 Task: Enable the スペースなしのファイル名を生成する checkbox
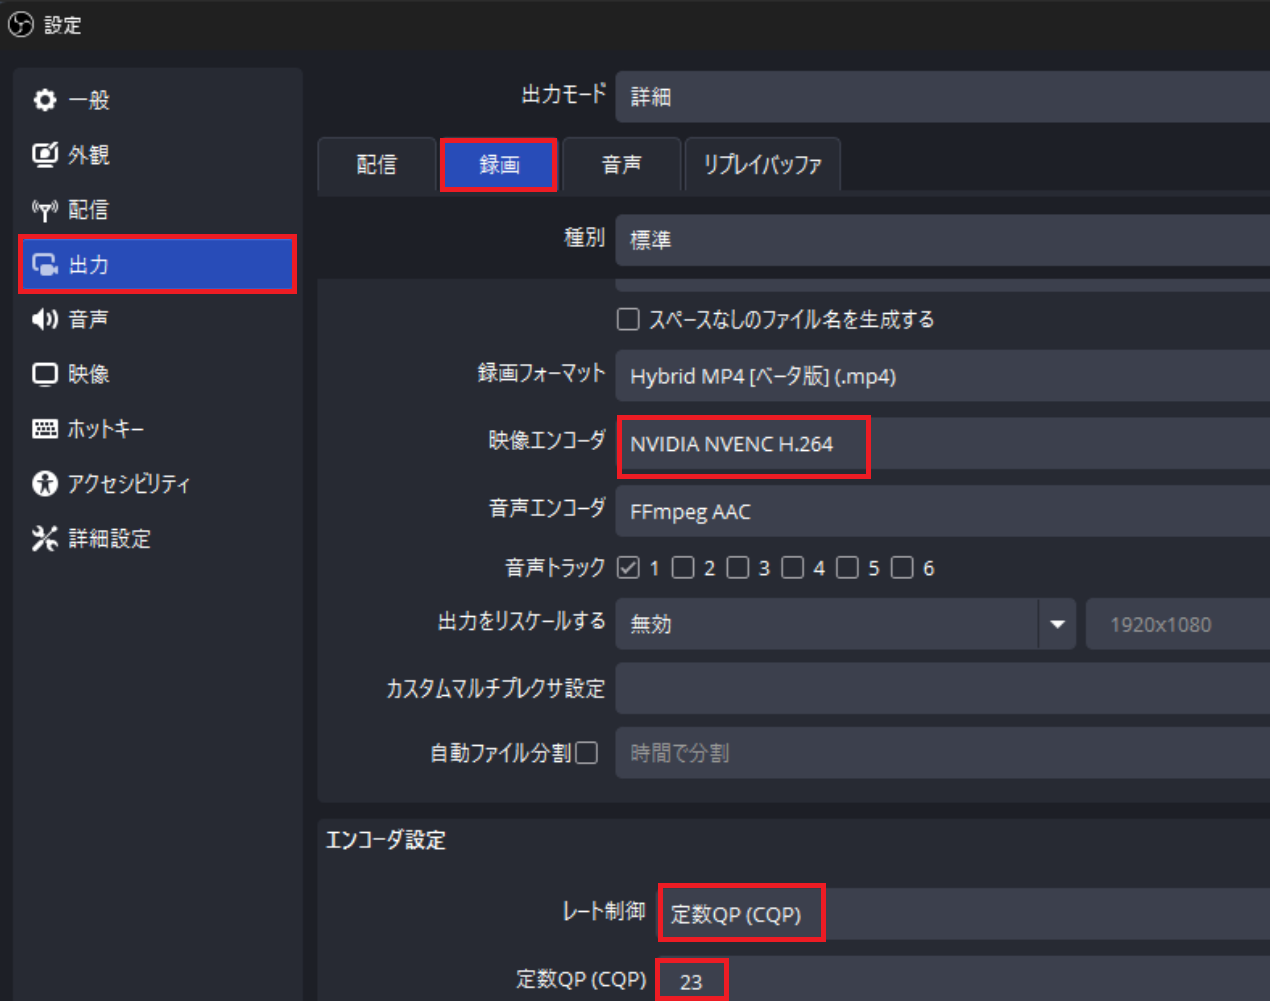[x=628, y=319]
